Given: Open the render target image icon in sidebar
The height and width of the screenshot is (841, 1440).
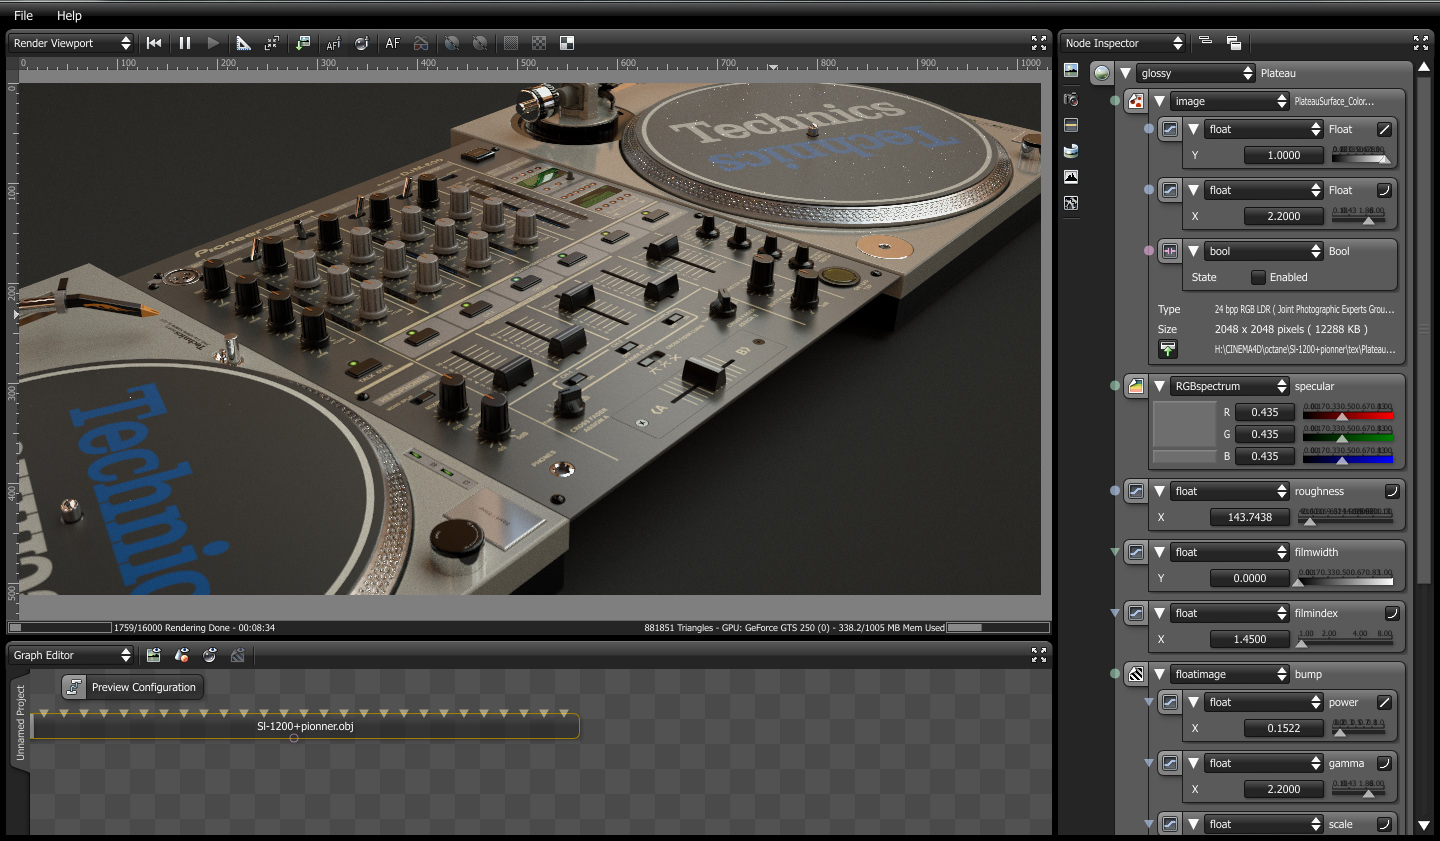Looking at the screenshot, I should pyautogui.click(x=1071, y=70).
